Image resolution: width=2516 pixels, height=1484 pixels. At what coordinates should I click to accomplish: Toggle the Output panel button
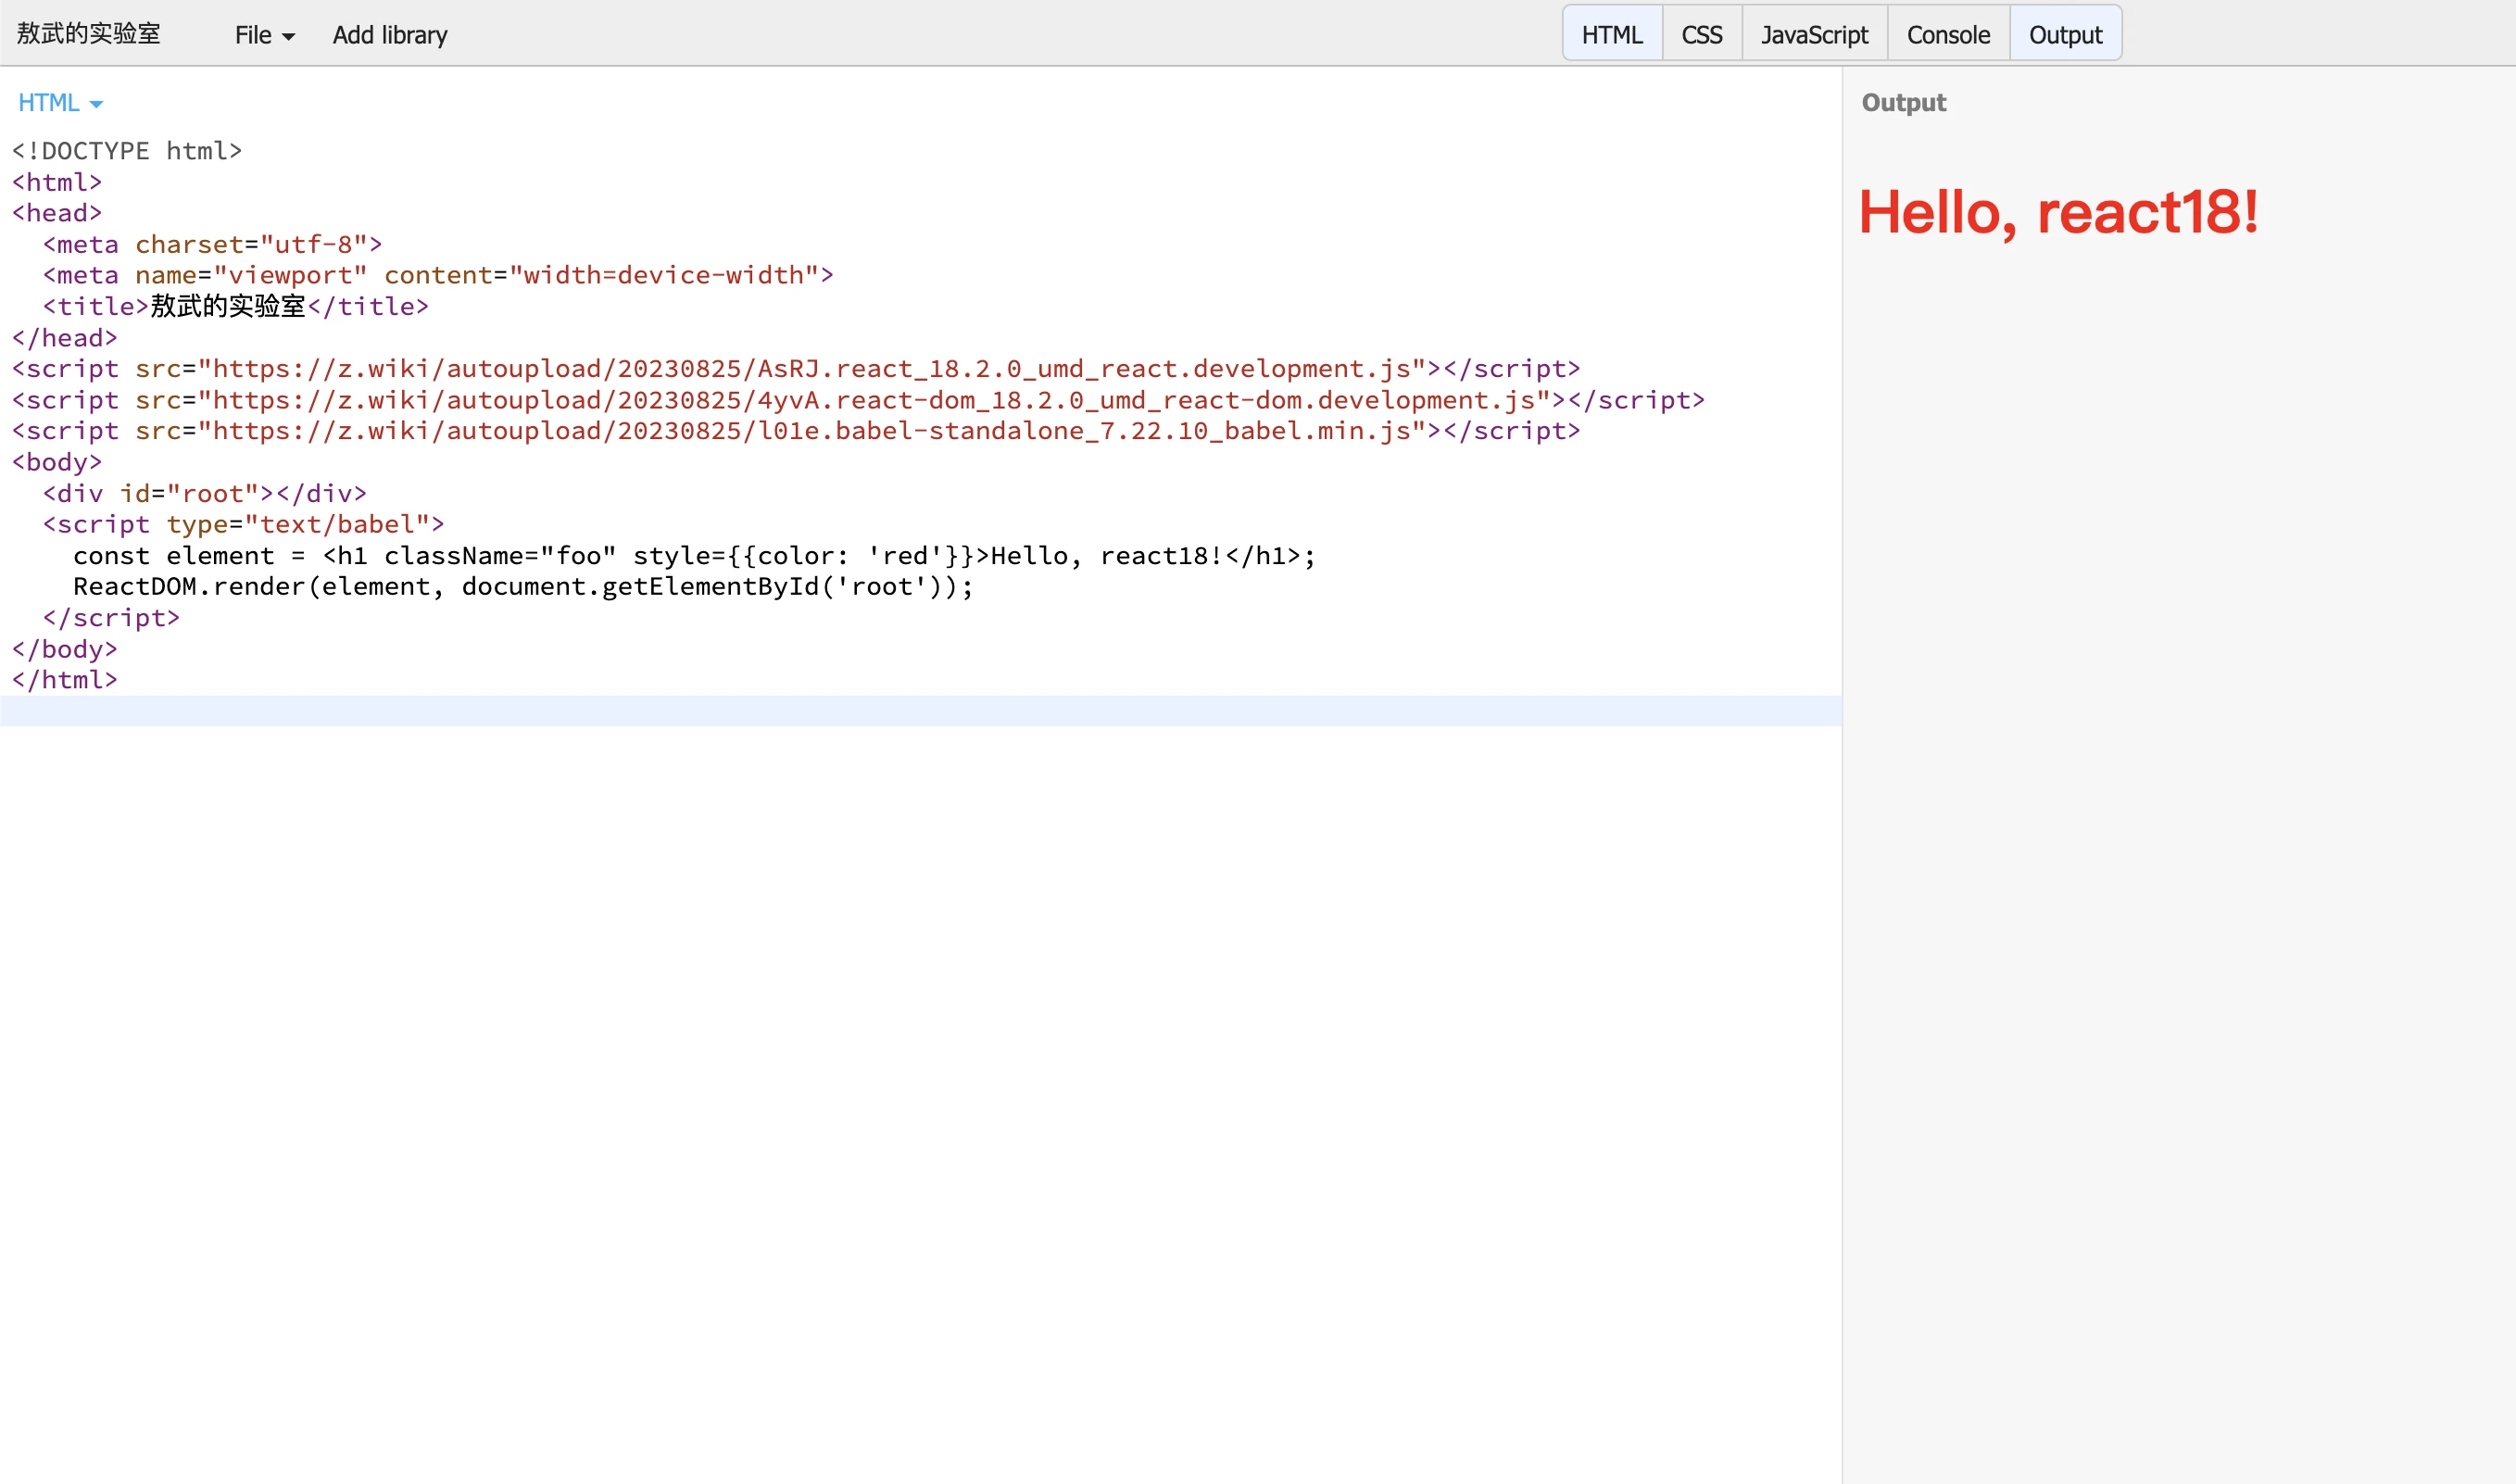2066,34
